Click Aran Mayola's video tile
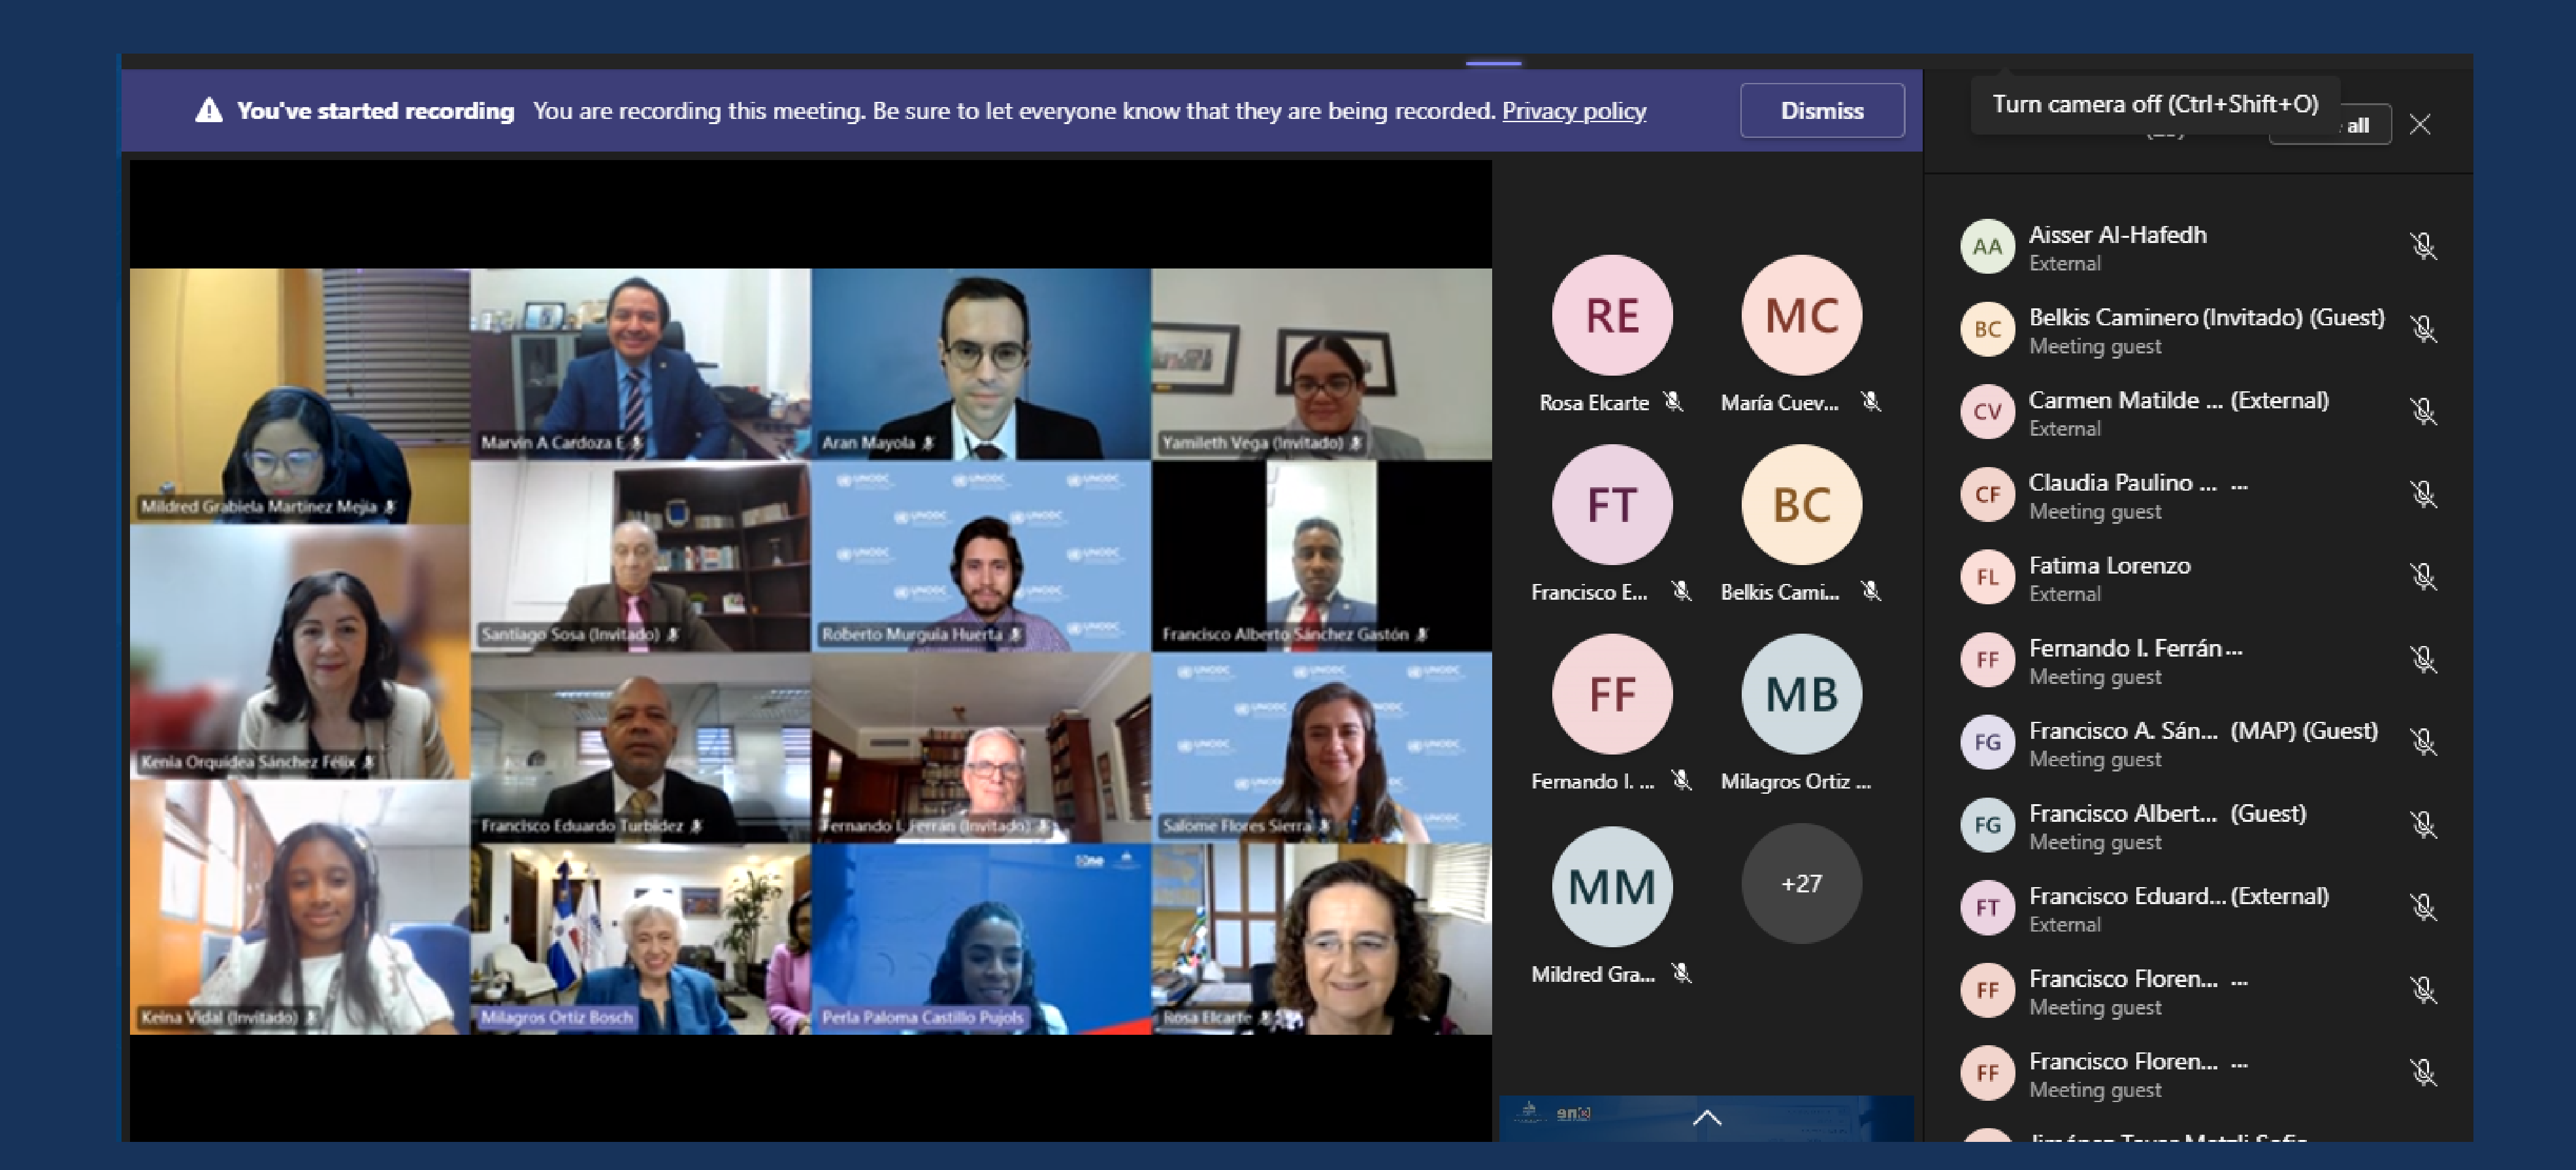The image size is (2576, 1170). tap(980, 364)
